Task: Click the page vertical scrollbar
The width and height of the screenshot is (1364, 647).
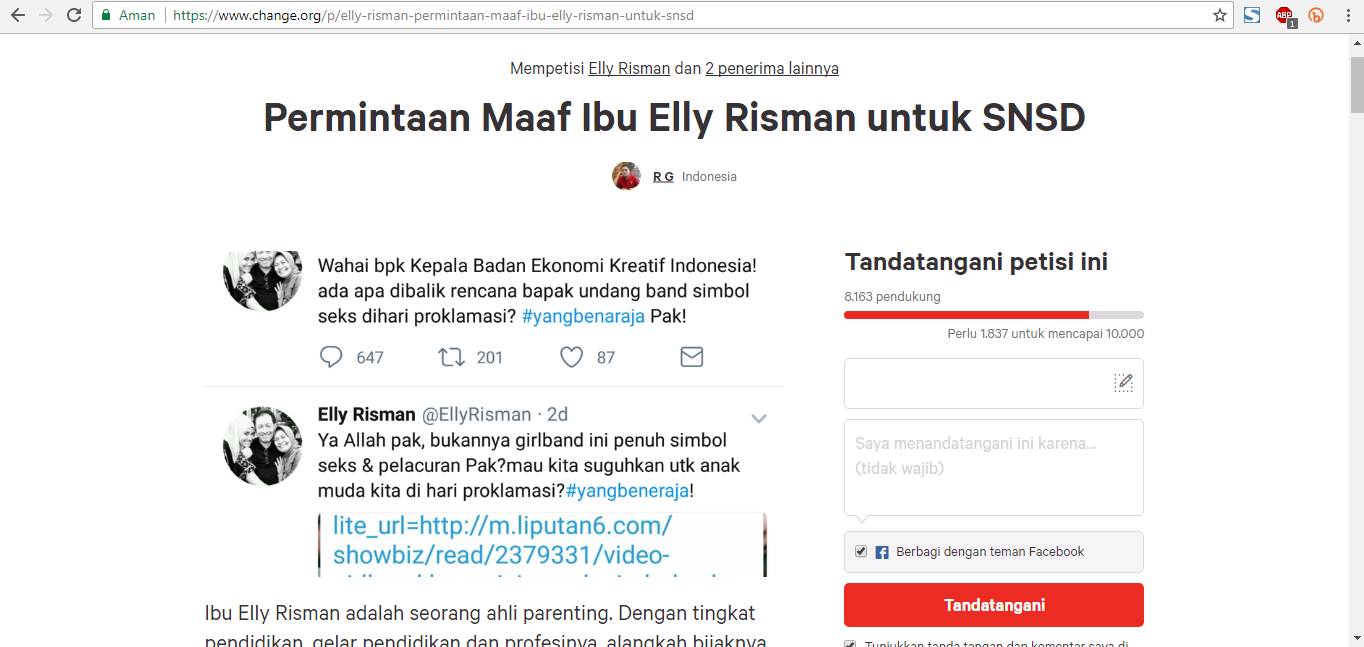Action: [x=1356, y=340]
